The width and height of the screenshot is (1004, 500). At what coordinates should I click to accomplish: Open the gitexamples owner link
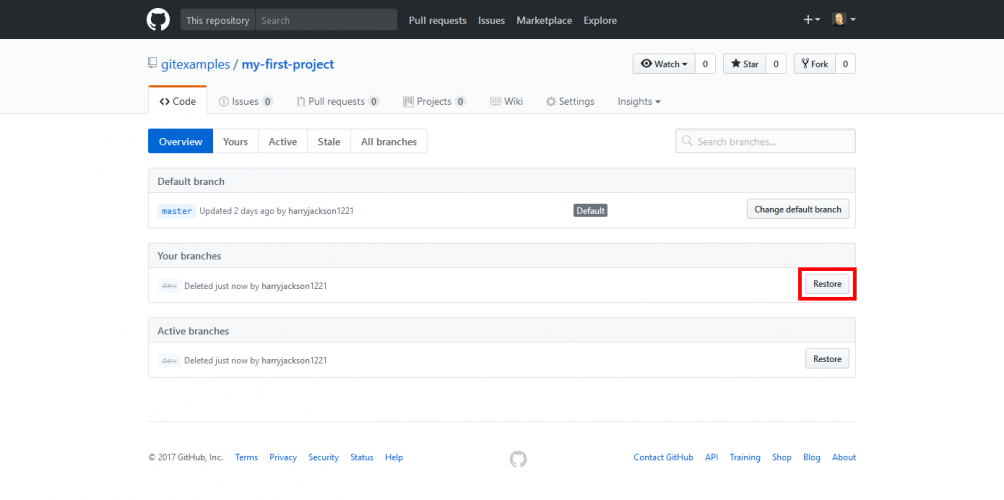coord(195,65)
